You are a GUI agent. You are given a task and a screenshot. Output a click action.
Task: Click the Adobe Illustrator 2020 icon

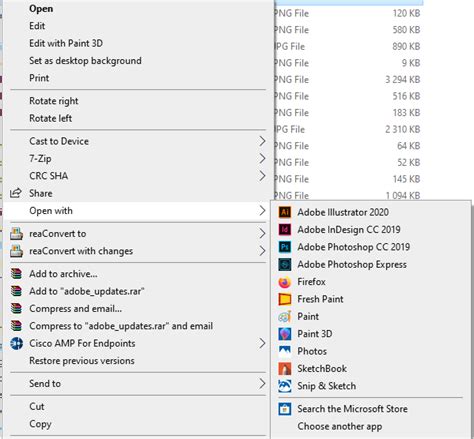click(285, 212)
